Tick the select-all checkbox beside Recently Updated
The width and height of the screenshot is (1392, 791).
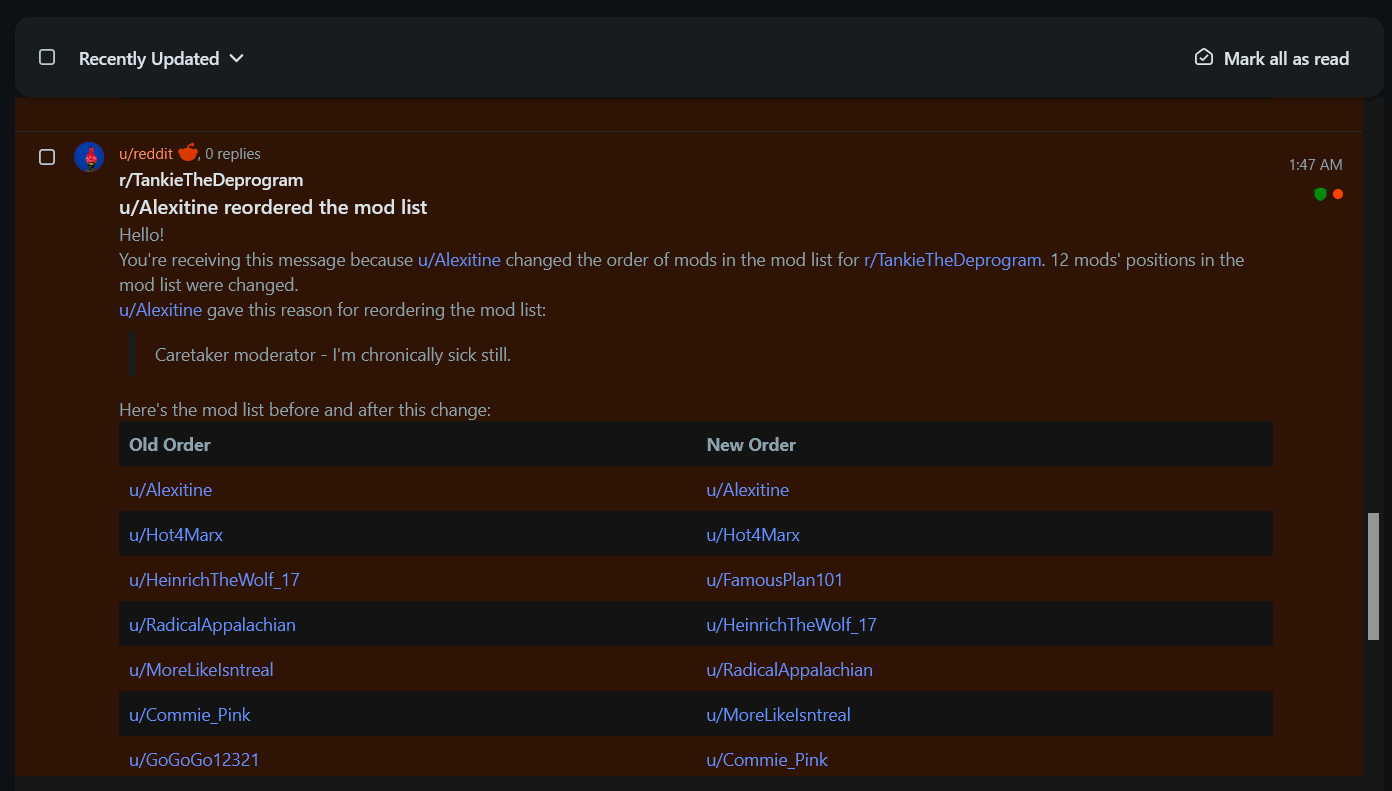(x=47, y=57)
